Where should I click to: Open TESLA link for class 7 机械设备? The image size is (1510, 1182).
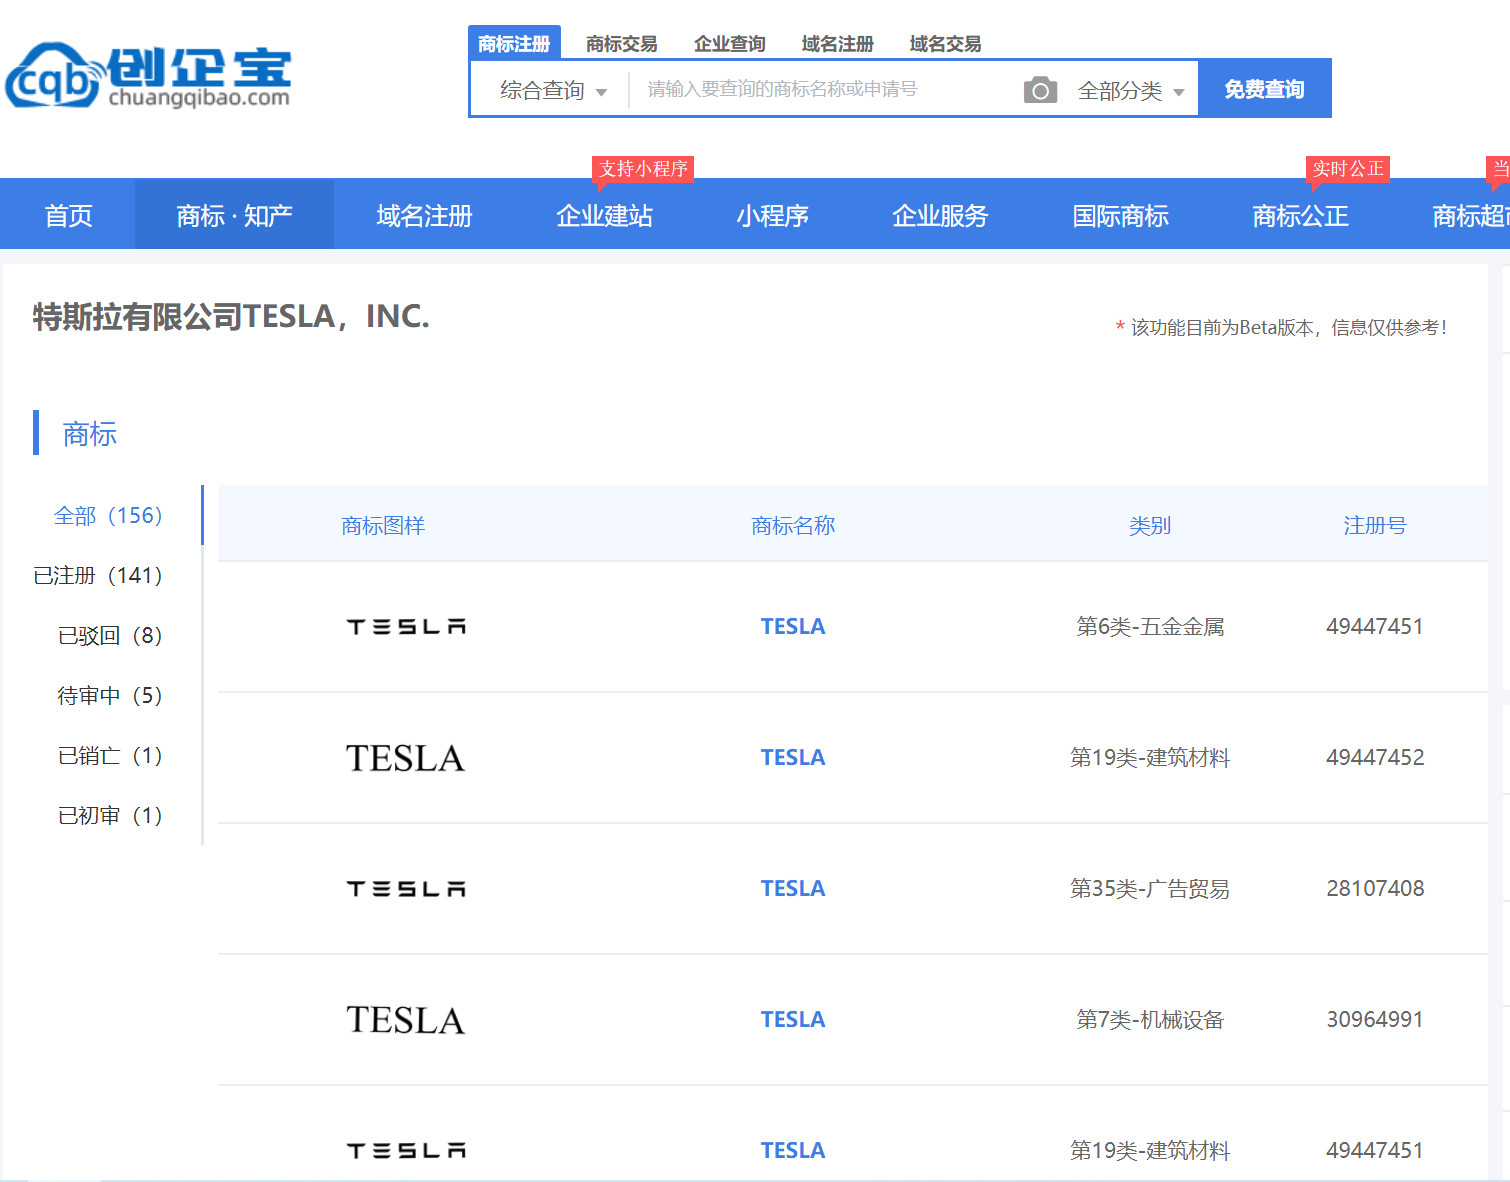pyautogui.click(x=792, y=1019)
